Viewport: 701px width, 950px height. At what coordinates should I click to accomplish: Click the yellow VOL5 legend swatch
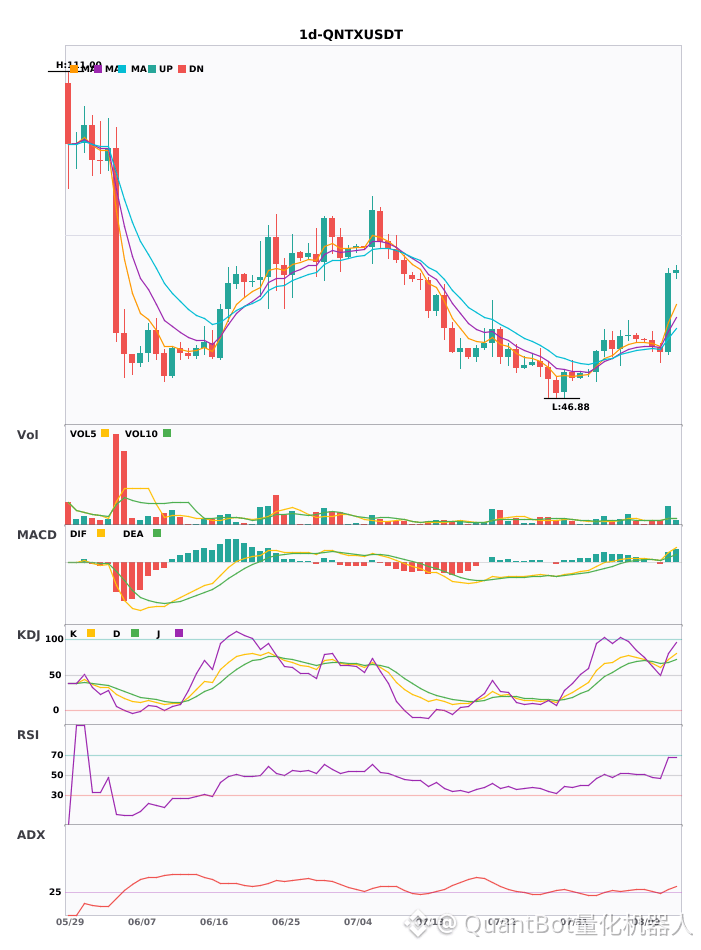105,433
